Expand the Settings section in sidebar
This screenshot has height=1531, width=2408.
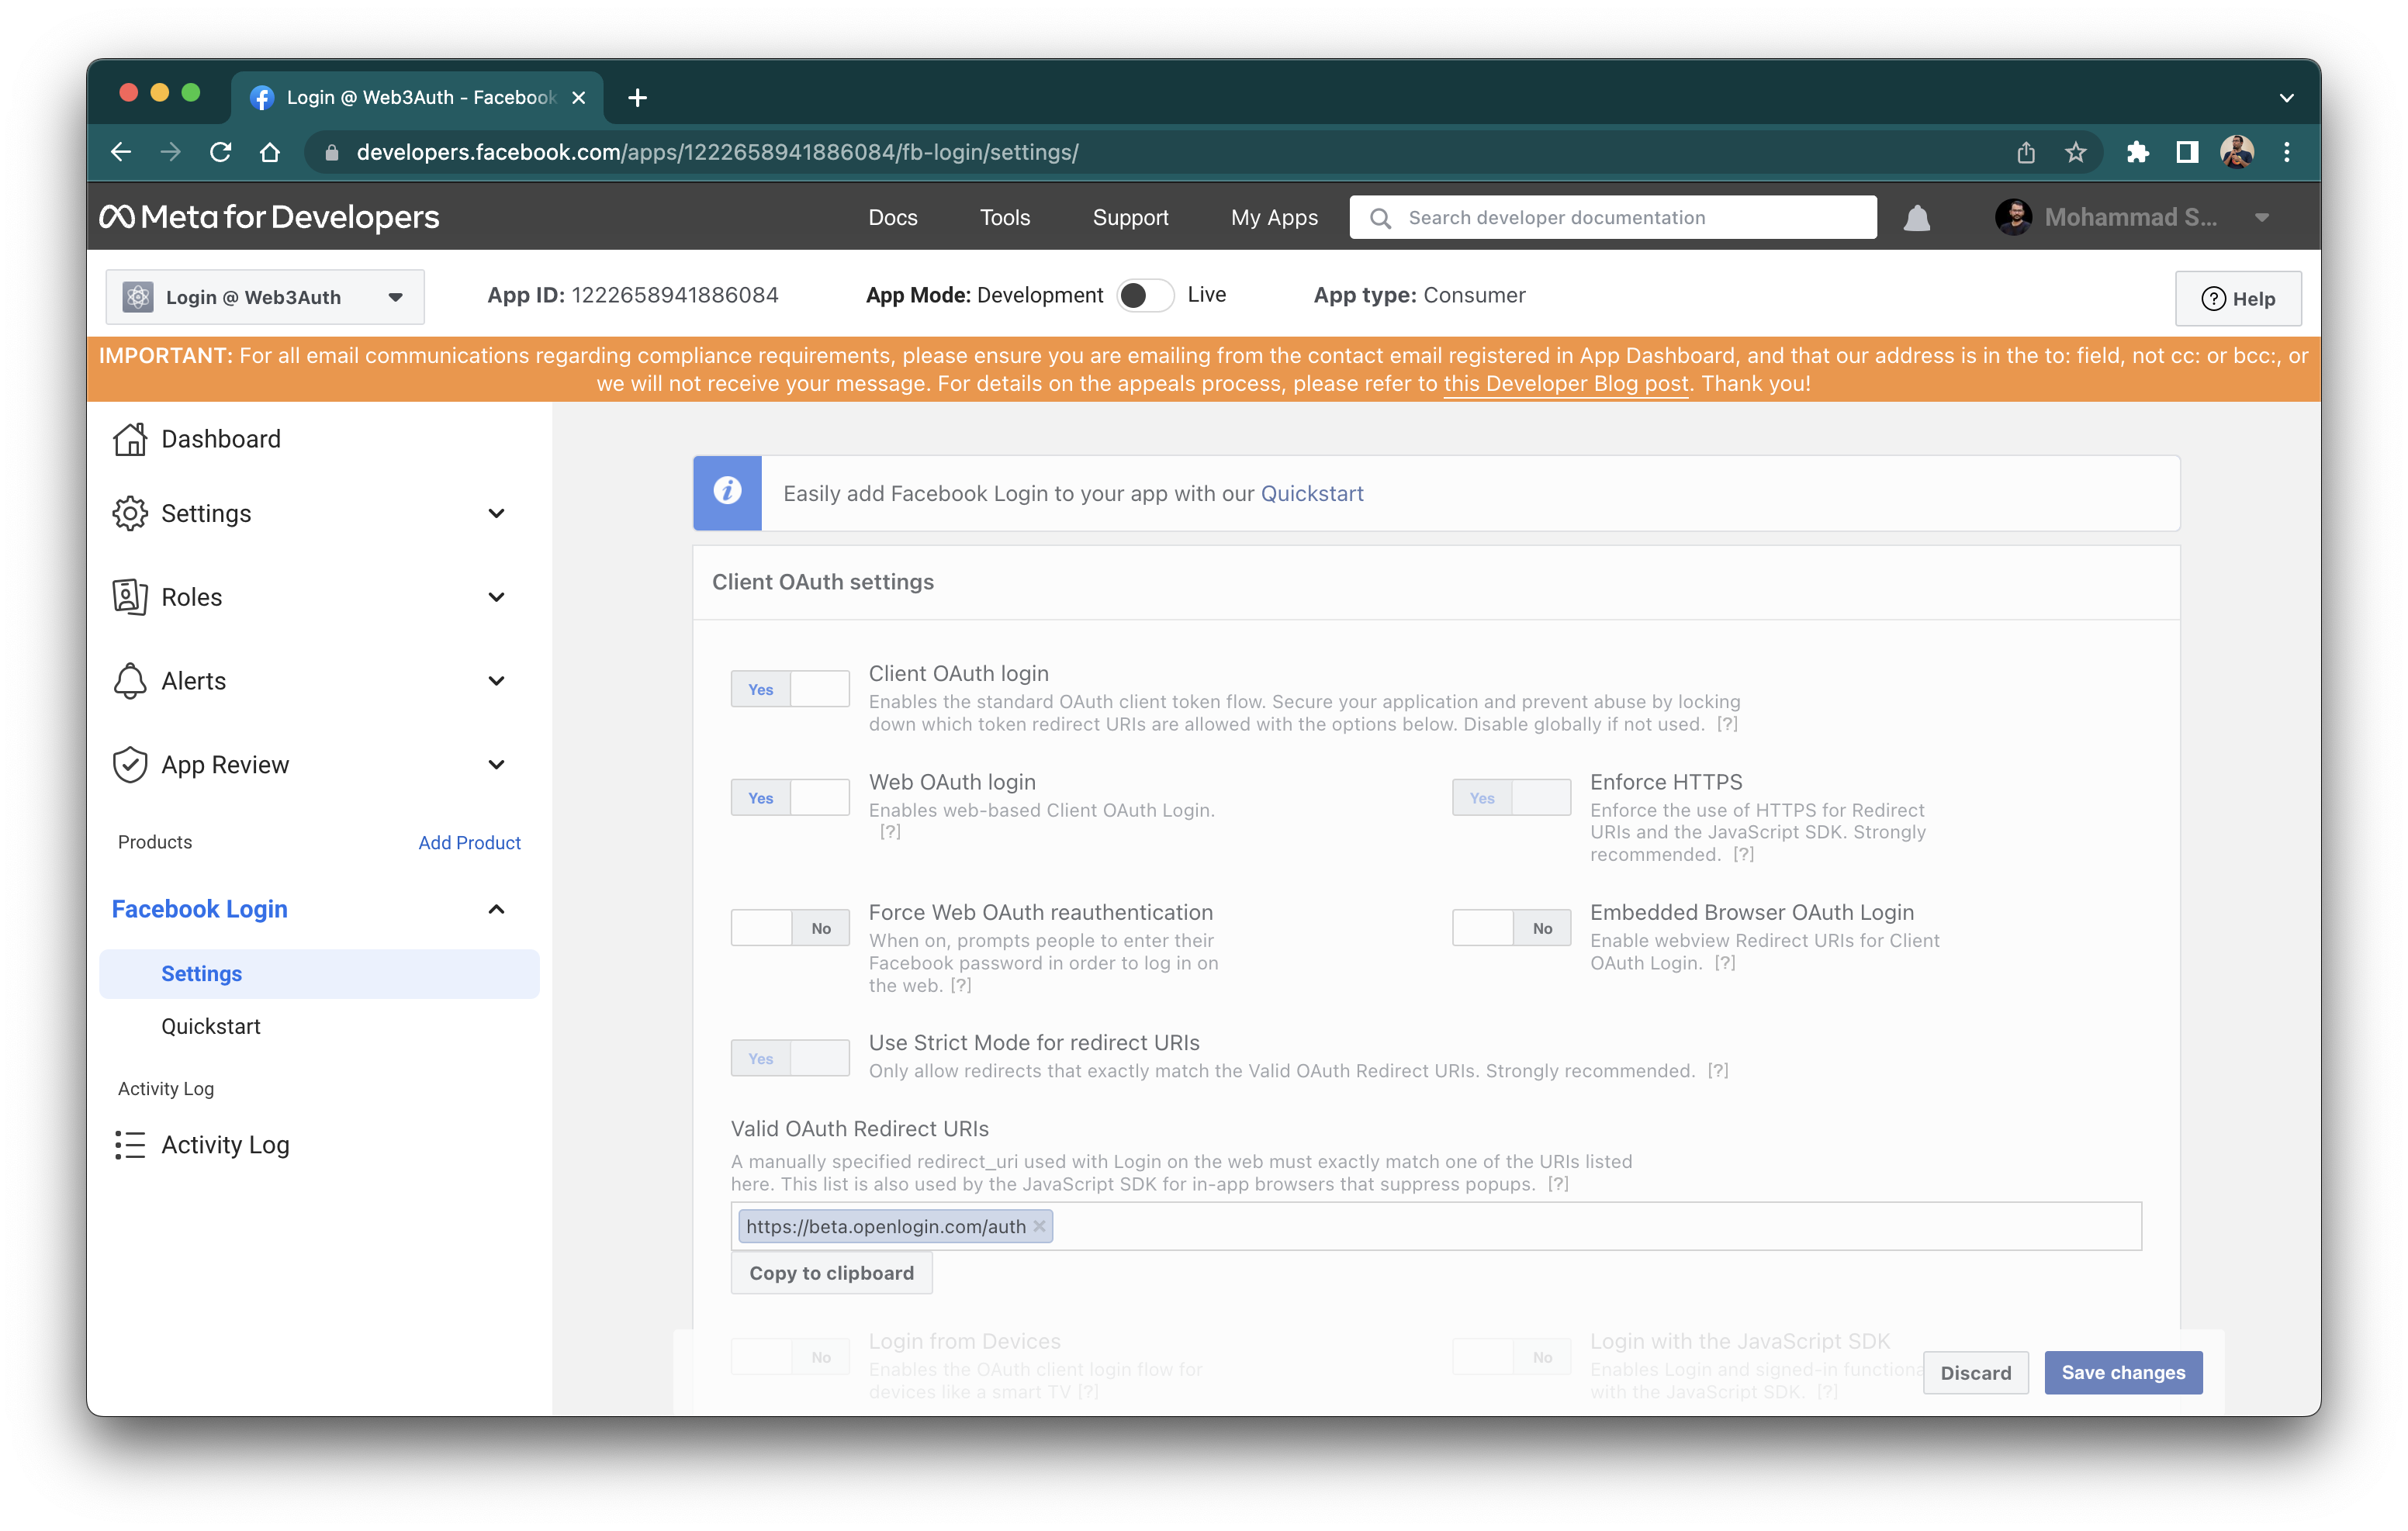coord(497,513)
